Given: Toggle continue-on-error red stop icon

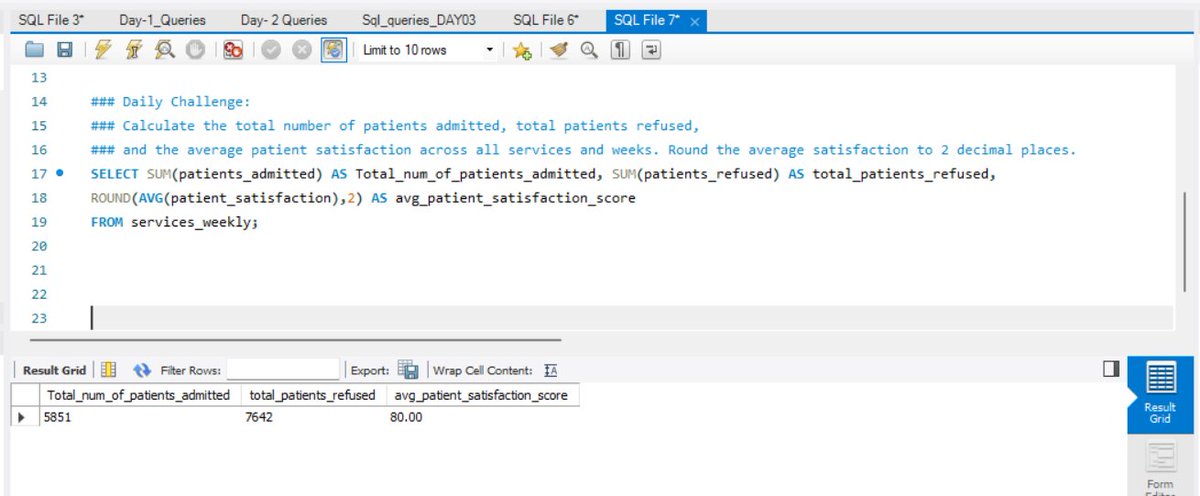Looking at the screenshot, I should (234, 50).
